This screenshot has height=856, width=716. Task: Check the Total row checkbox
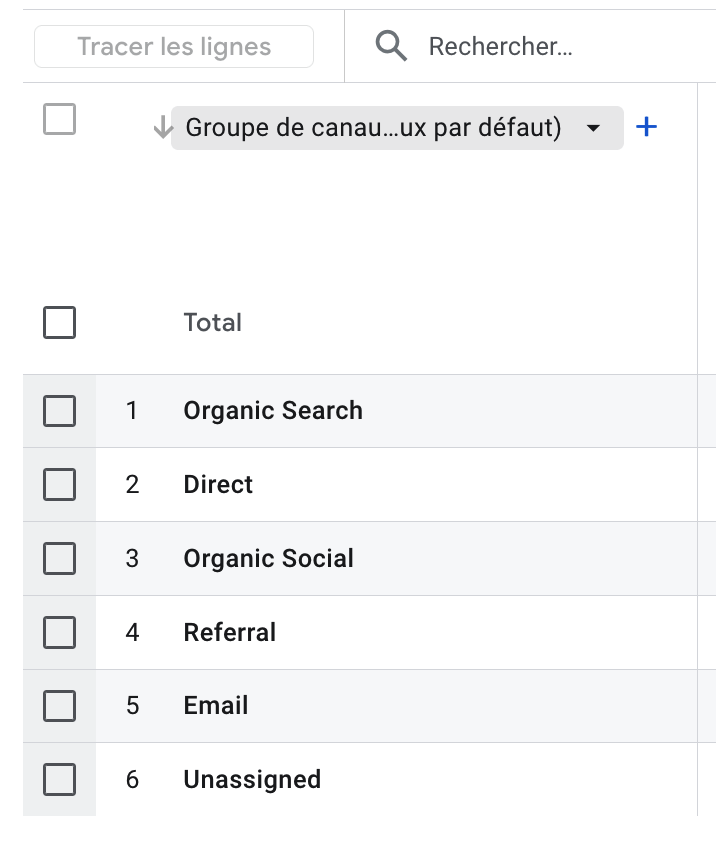click(58, 322)
